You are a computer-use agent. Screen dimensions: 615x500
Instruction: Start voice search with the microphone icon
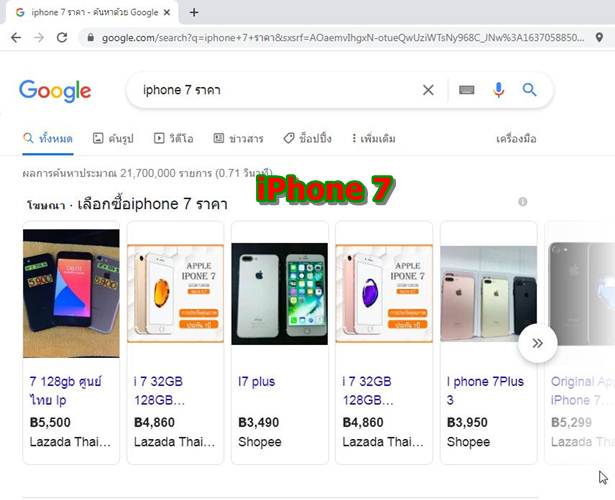[499, 90]
